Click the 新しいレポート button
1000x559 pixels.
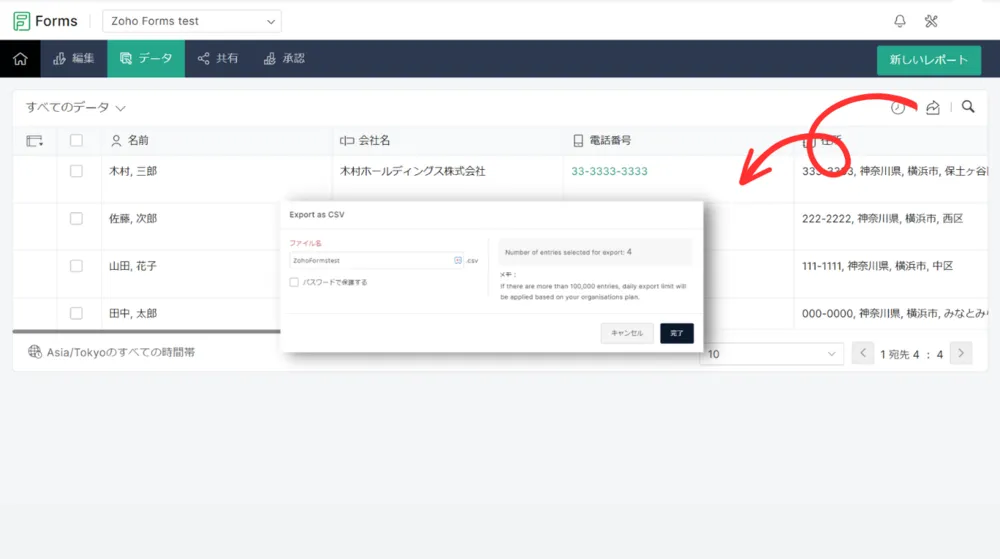(929, 60)
